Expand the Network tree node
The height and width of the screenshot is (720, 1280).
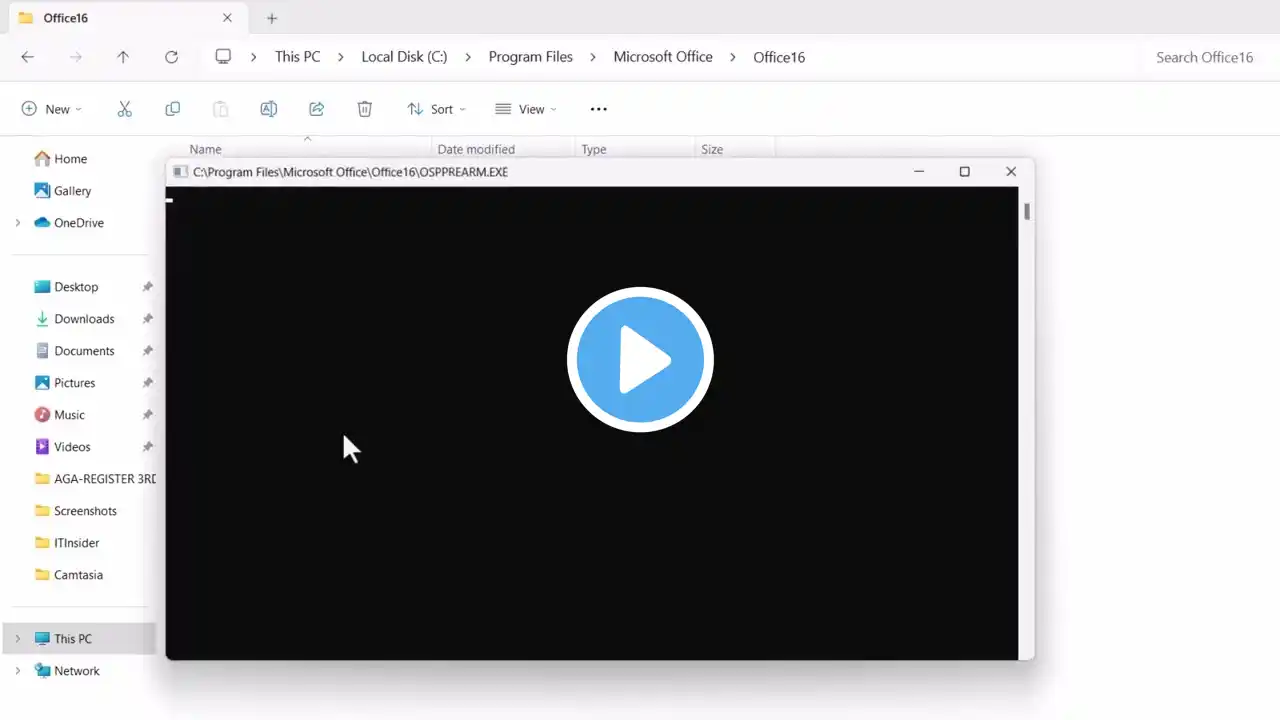pos(18,671)
